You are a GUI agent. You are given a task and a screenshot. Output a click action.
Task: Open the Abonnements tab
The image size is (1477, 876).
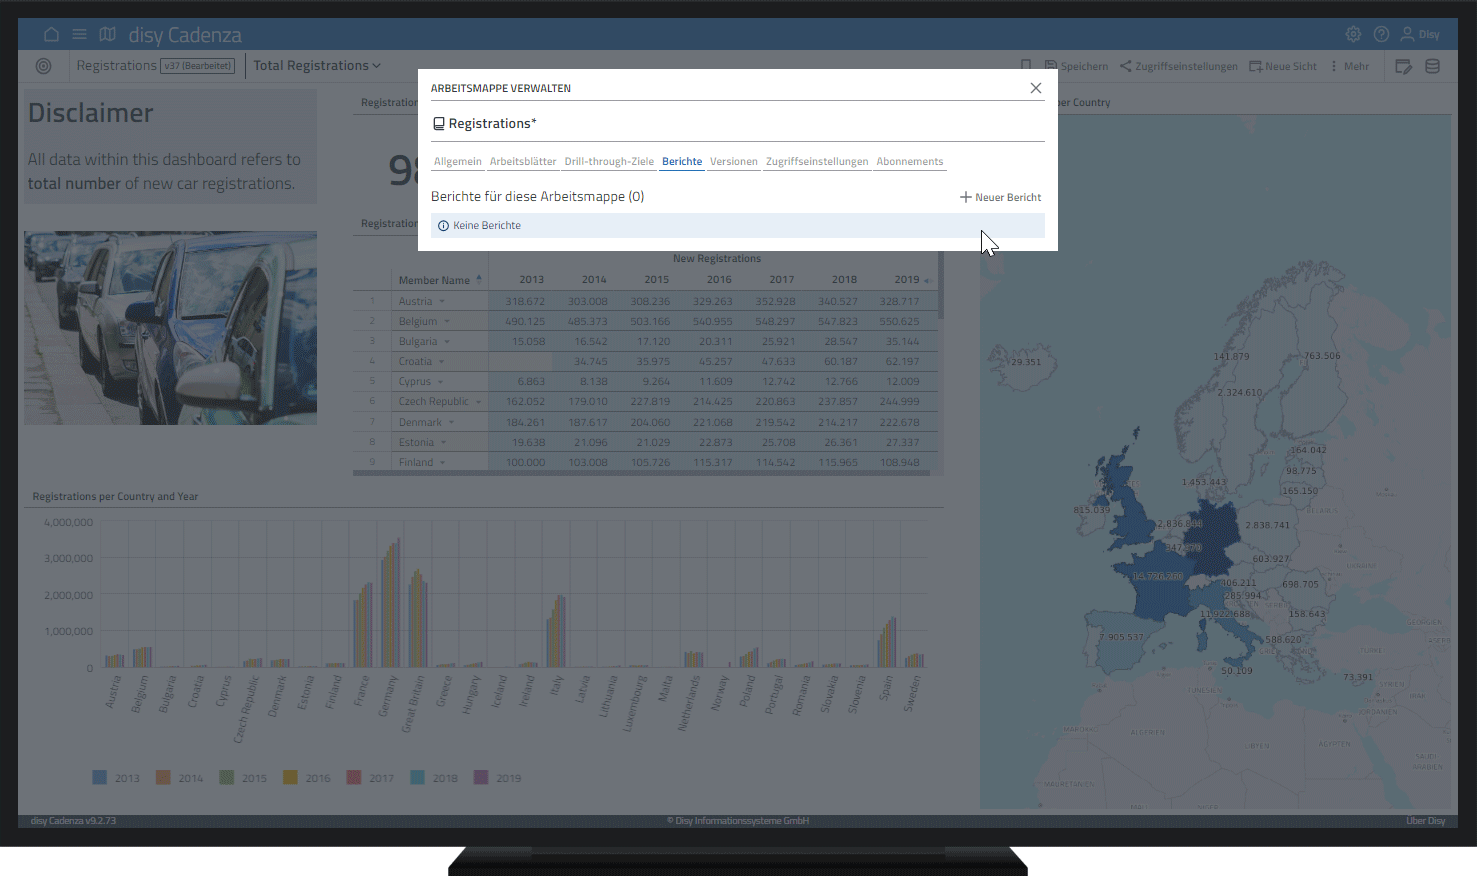(x=909, y=161)
